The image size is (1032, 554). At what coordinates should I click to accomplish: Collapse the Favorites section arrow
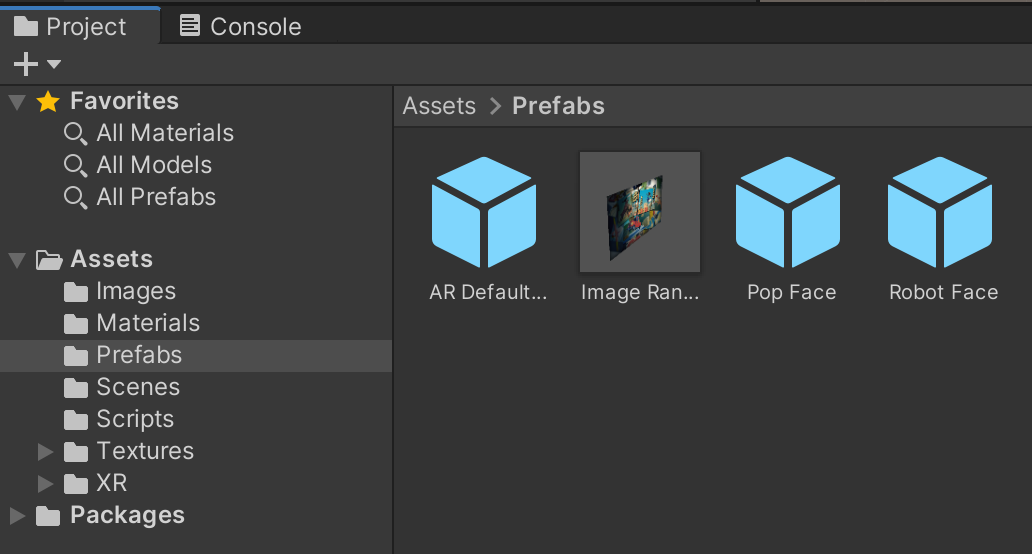pos(17,102)
